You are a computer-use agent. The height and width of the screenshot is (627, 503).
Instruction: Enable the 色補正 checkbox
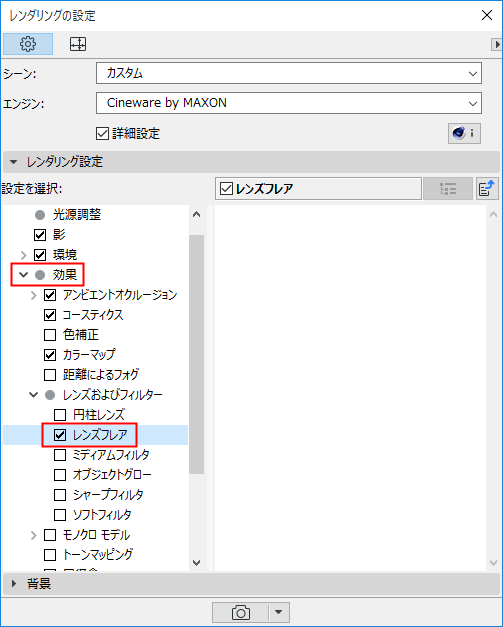[x=50, y=335]
